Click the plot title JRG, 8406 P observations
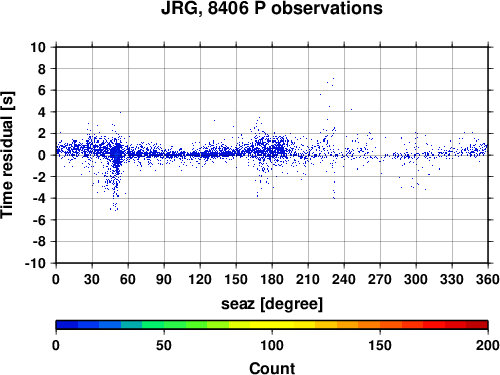The height and width of the screenshot is (375, 500). [x=272, y=9]
